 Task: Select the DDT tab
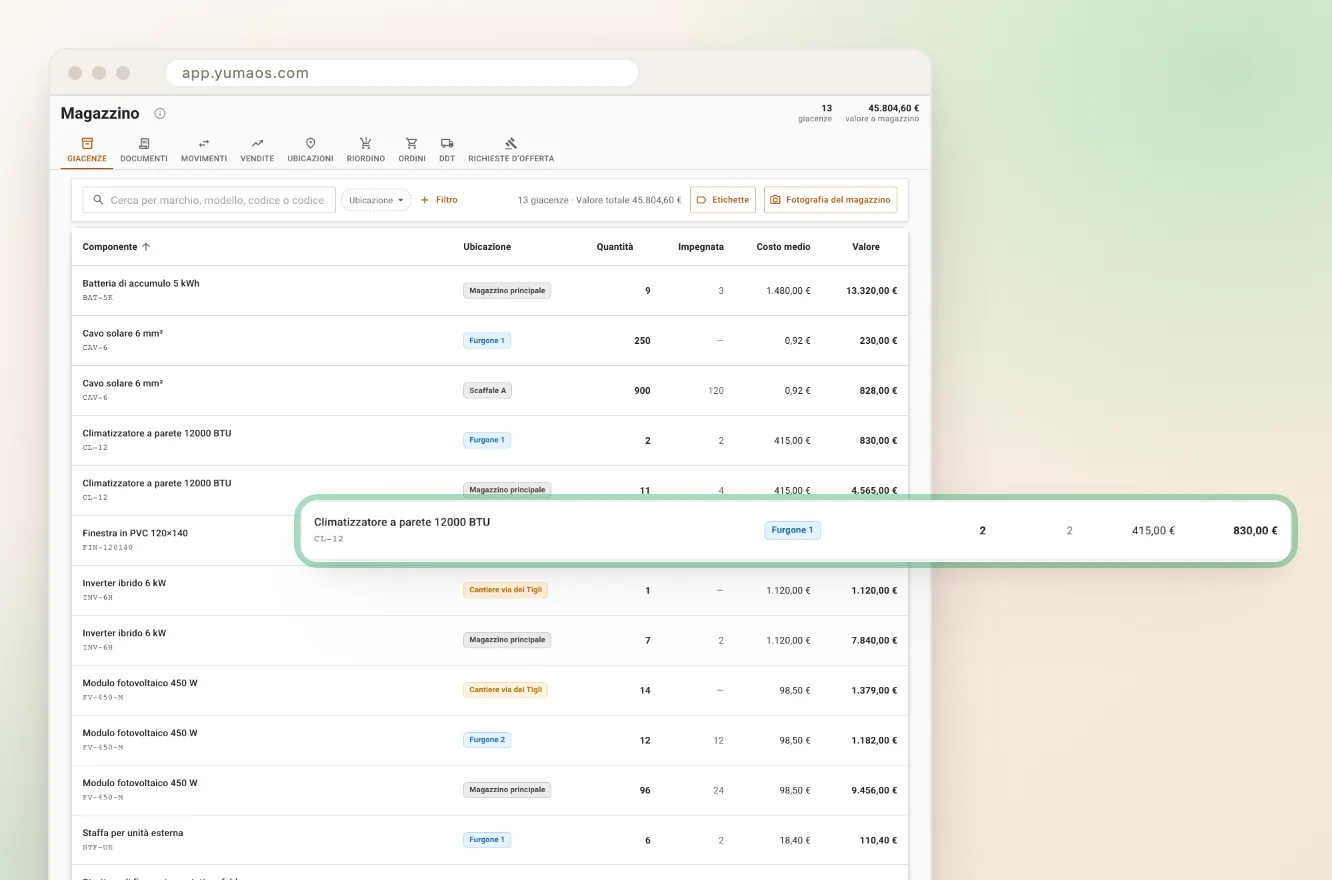tap(447, 151)
